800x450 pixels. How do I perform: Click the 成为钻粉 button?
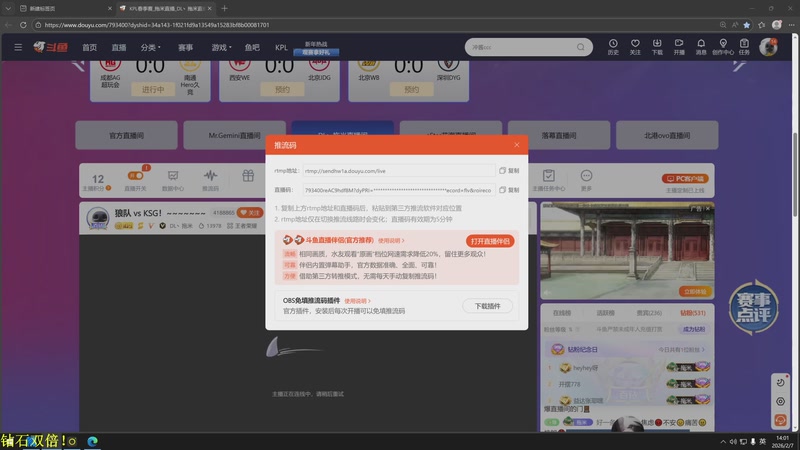click(x=693, y=329)
